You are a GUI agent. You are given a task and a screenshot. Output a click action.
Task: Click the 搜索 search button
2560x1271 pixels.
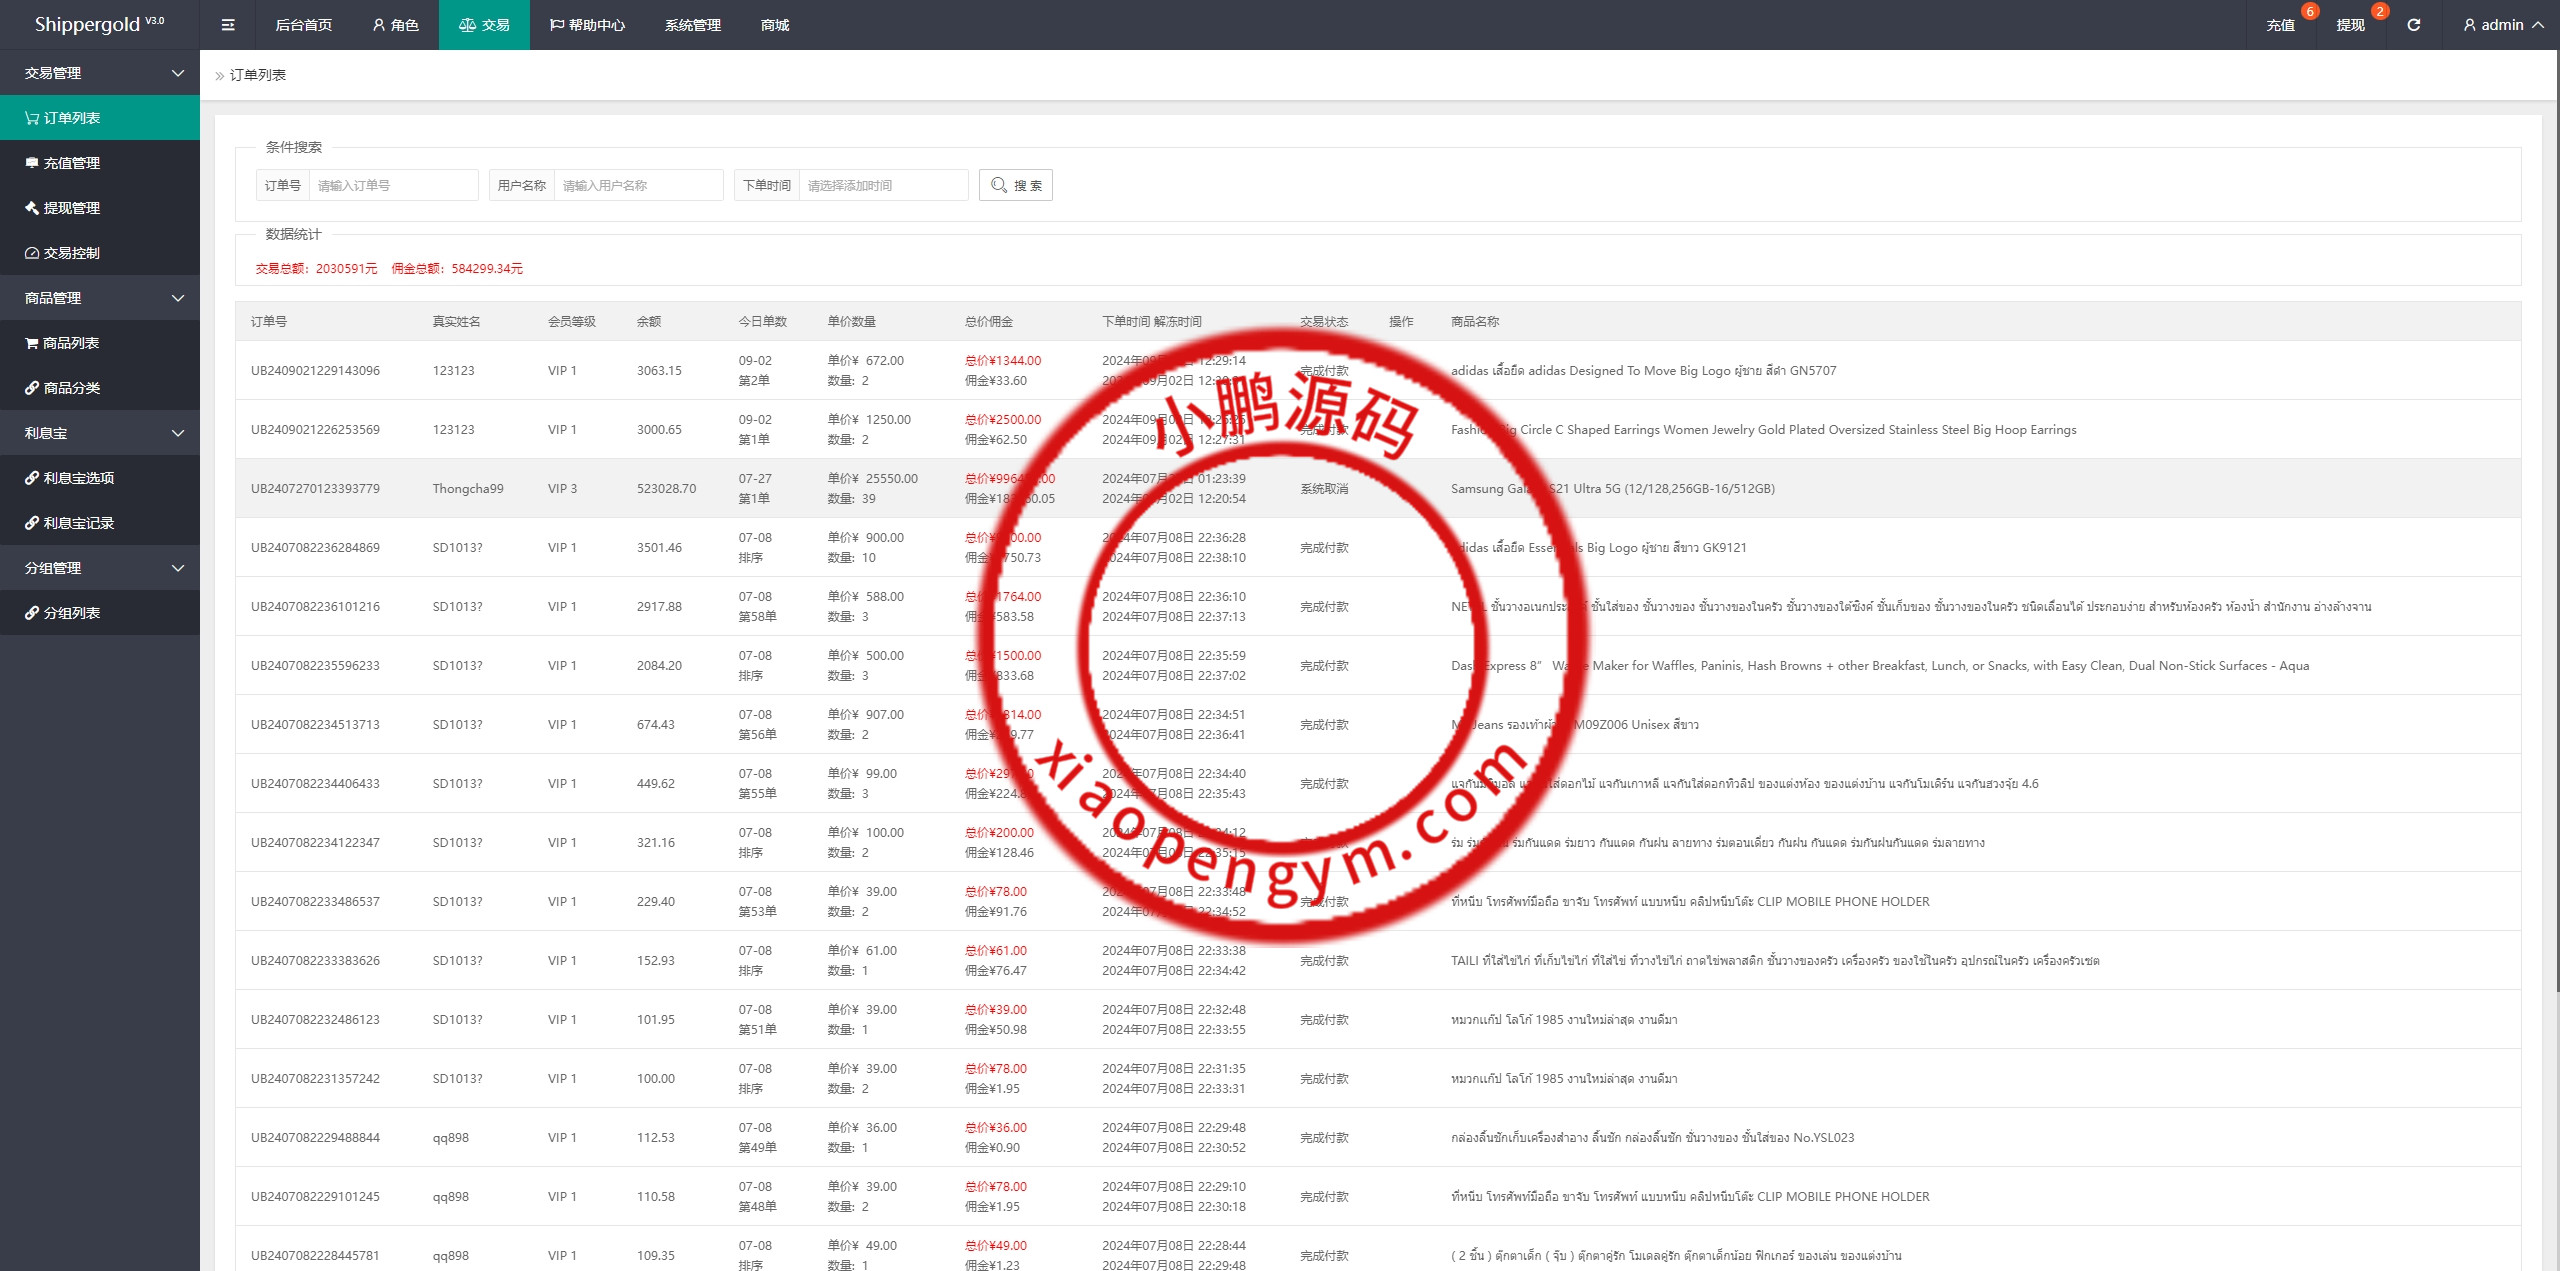tap(1015, 184)
